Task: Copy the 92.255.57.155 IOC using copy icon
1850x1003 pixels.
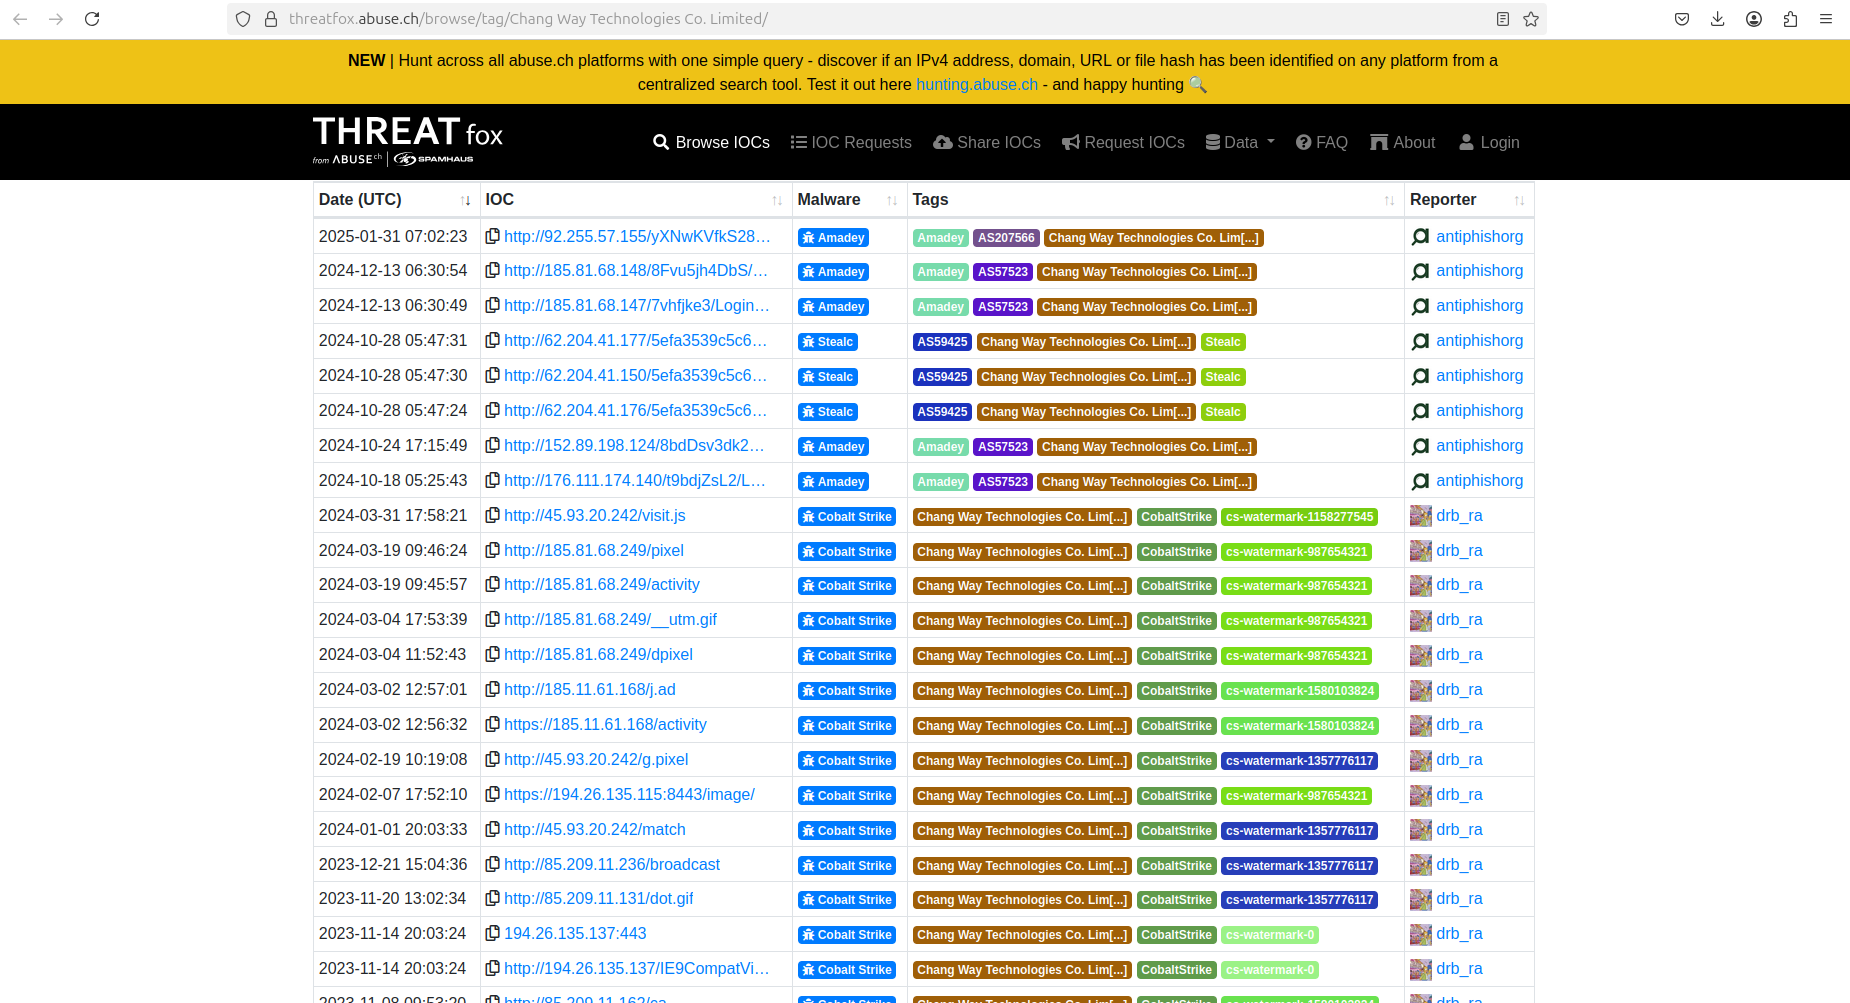Action: (492, 237)
